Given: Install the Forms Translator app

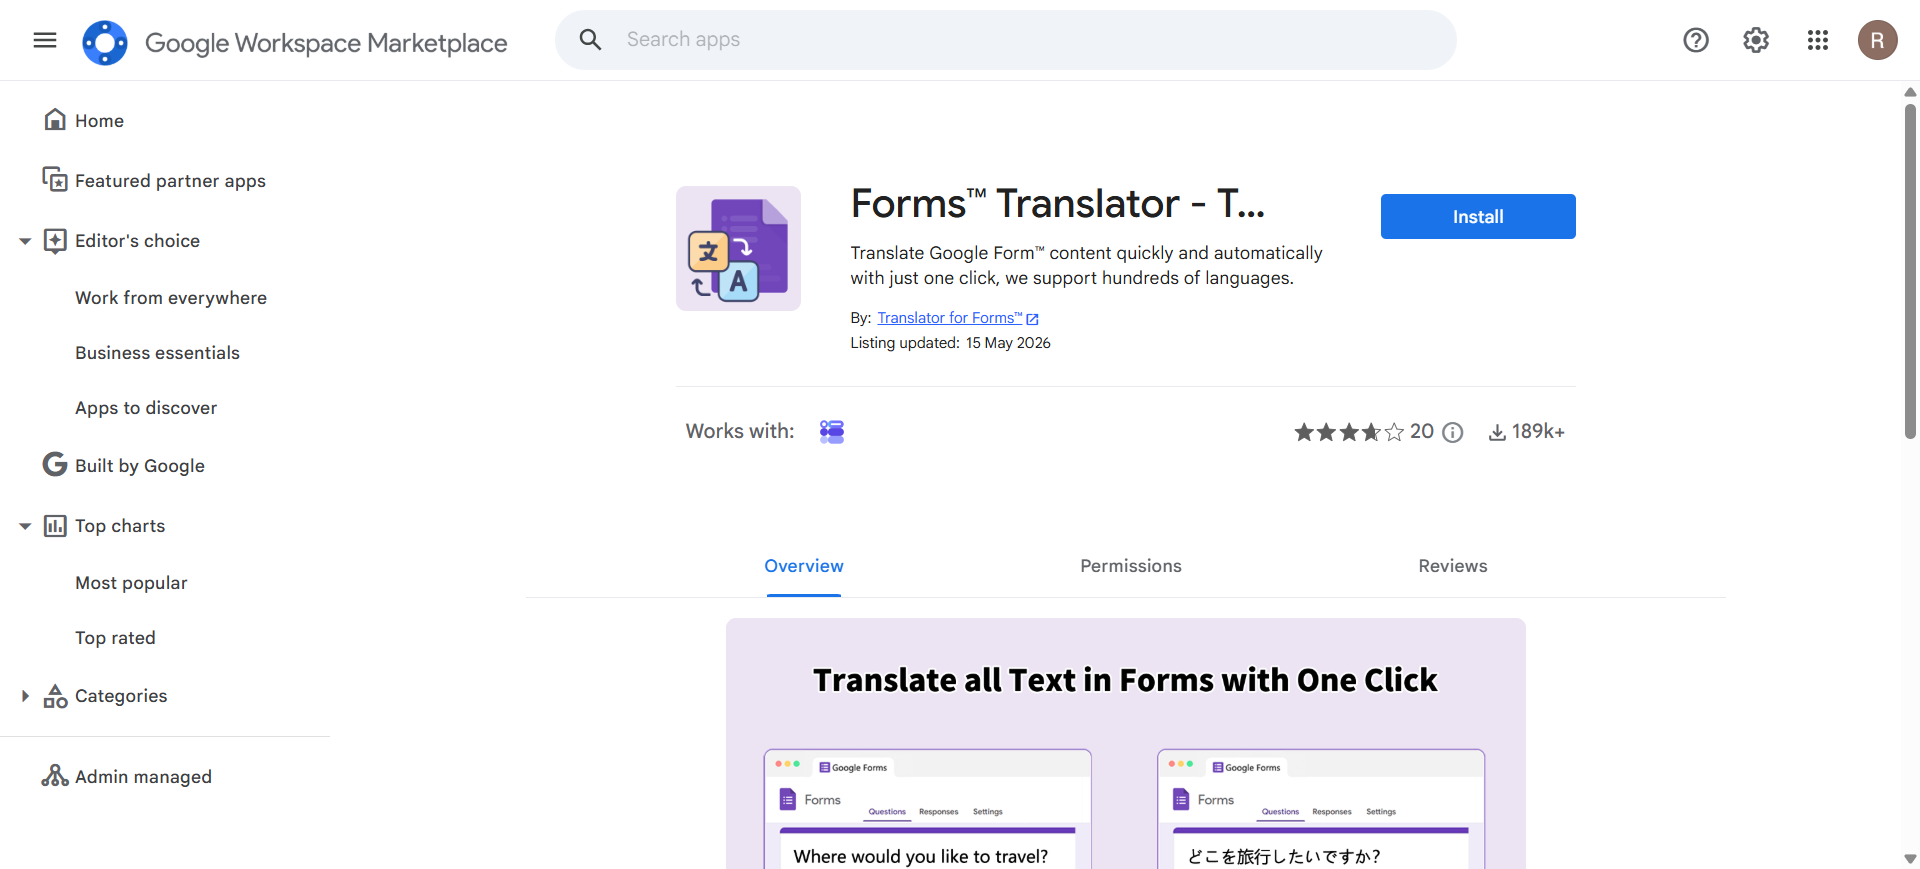Looking at the screenshot, I should 1478,216.
